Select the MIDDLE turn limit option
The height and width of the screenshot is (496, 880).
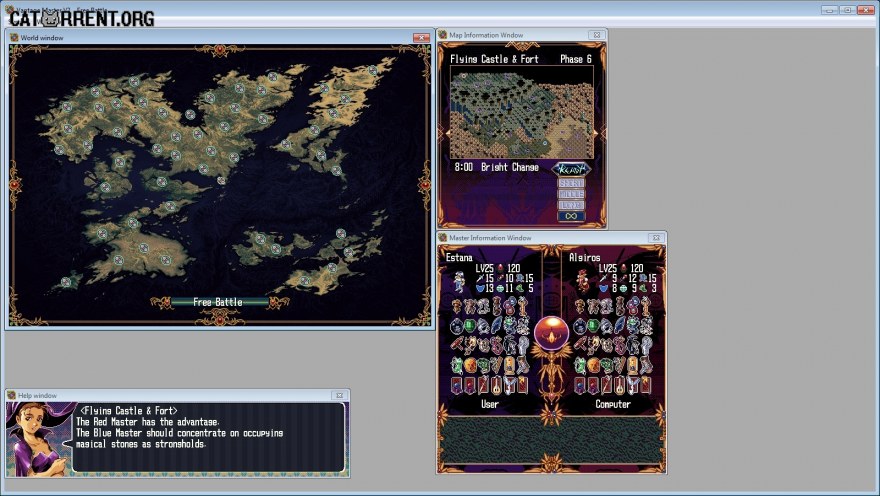571,194
